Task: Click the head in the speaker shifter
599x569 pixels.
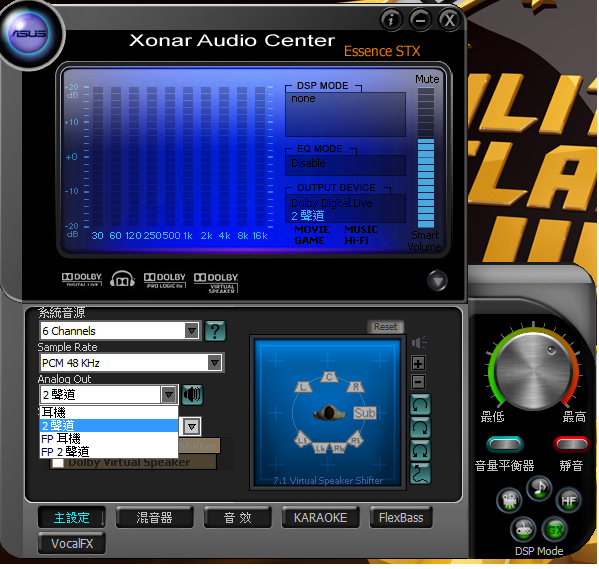Action: coord(328,413)
